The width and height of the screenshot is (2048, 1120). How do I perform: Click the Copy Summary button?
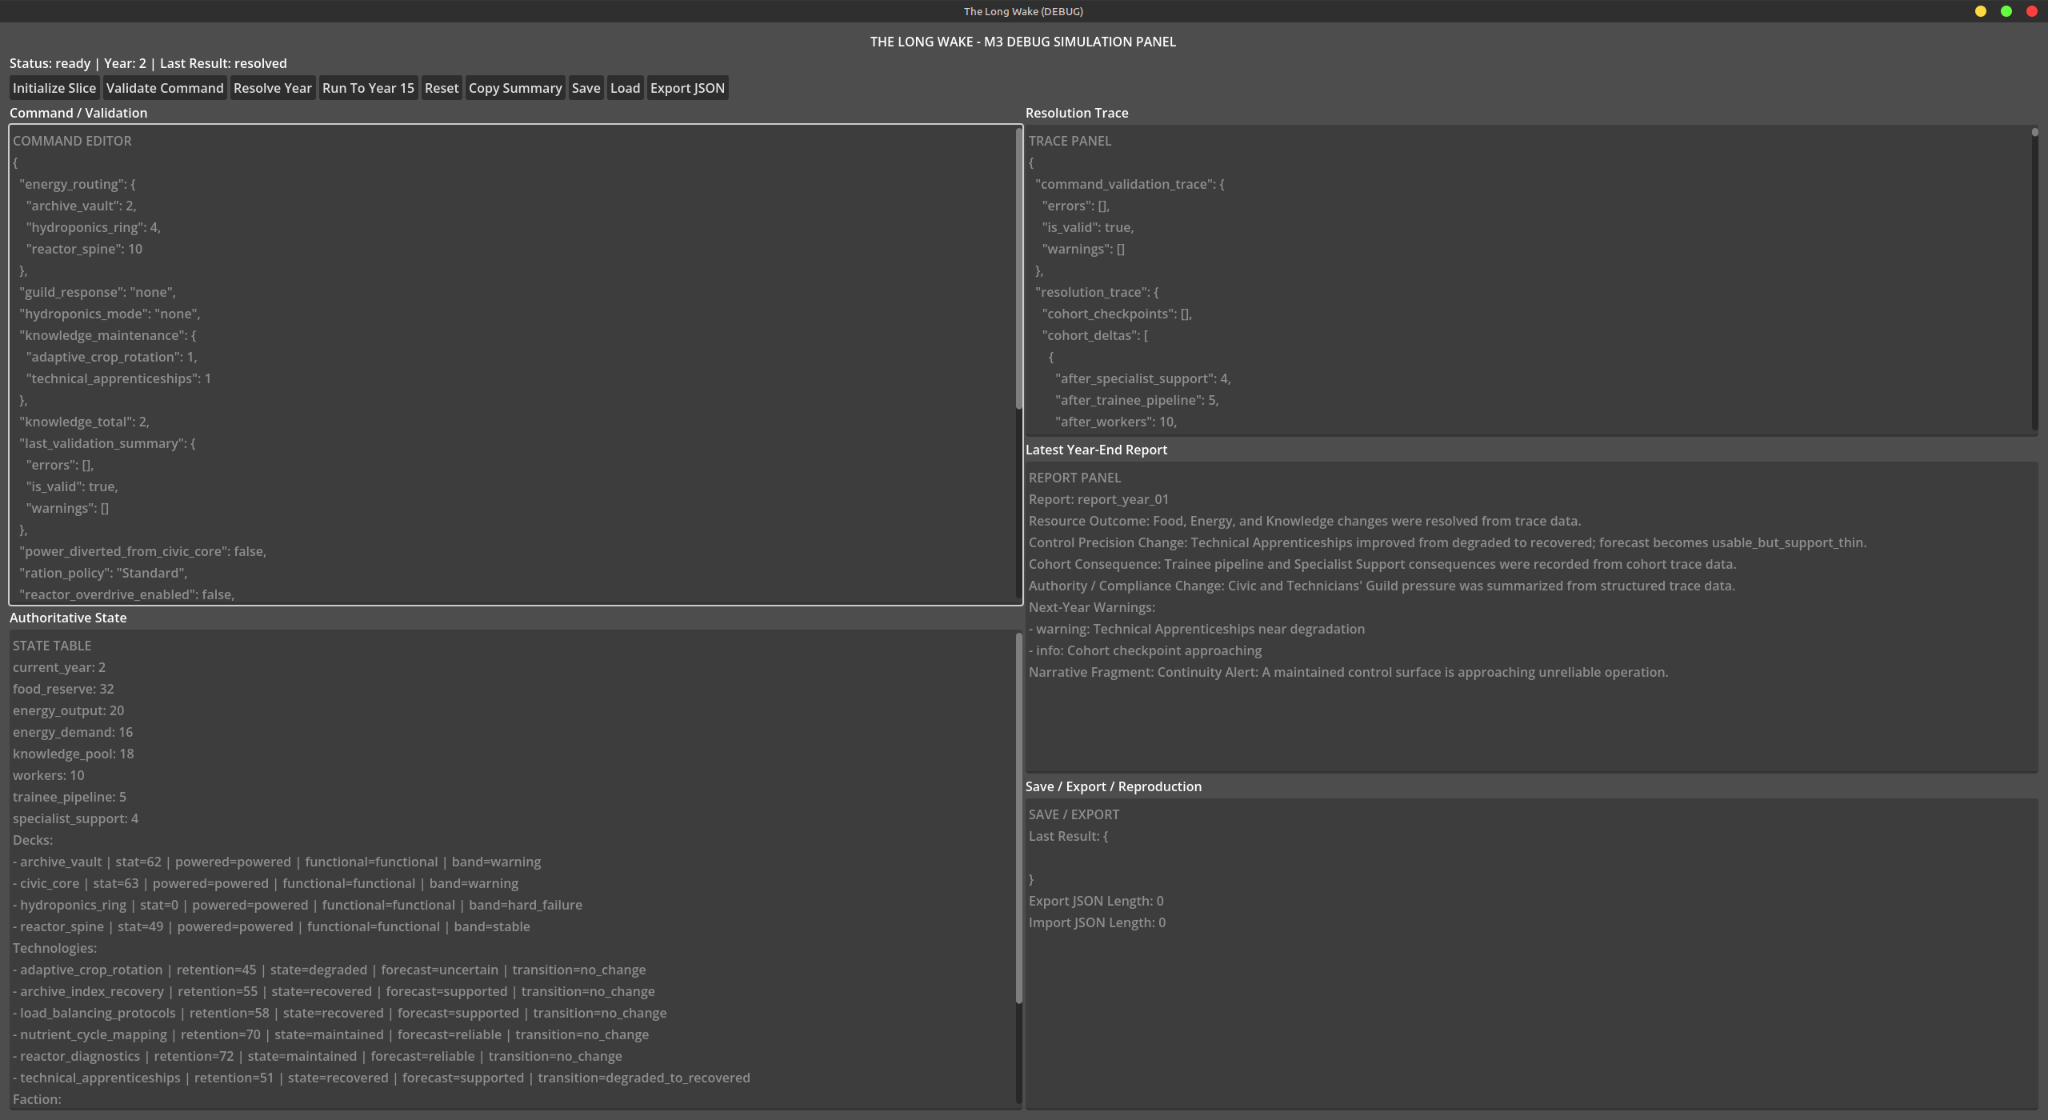(515, 88)
